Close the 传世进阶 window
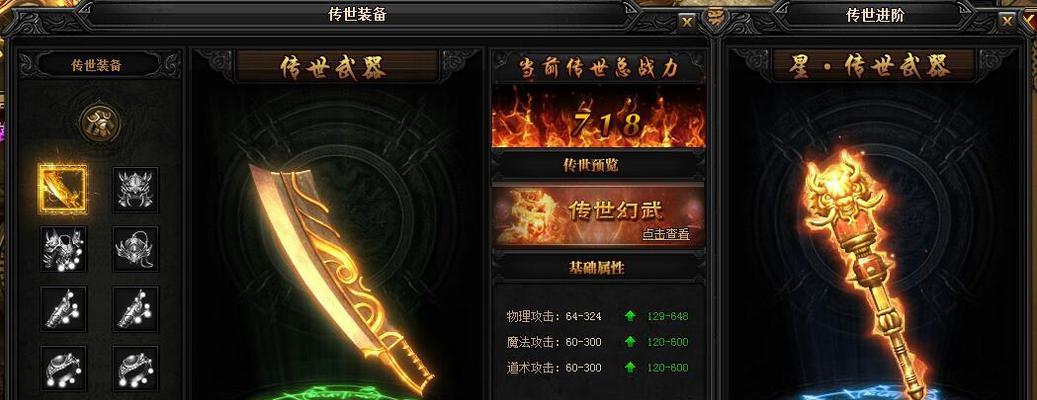Screen dimensions: 1037x400 pos(1007,22)
